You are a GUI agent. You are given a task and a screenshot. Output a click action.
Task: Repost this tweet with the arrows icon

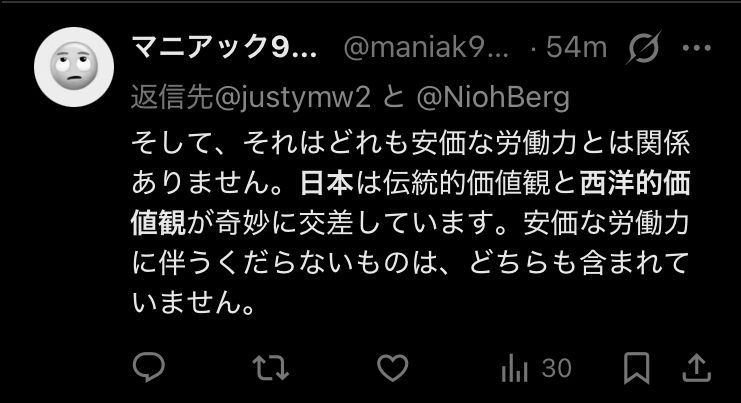(x=270, y=368)
